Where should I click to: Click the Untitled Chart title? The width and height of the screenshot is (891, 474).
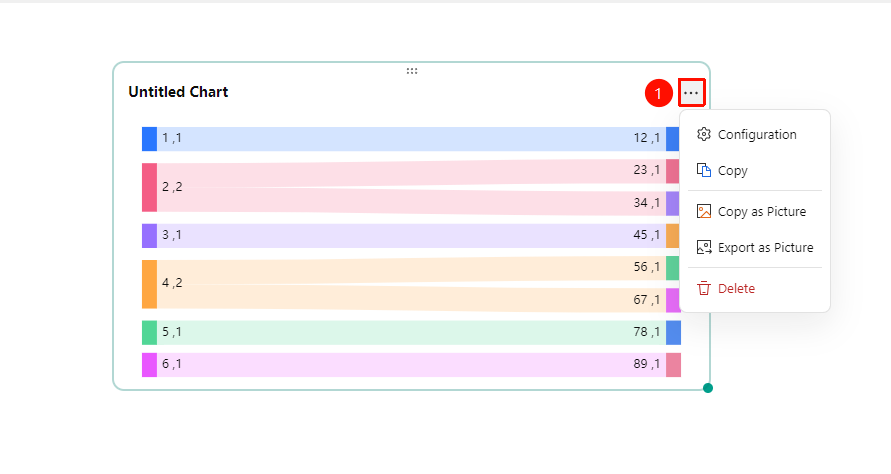(178, 92)
